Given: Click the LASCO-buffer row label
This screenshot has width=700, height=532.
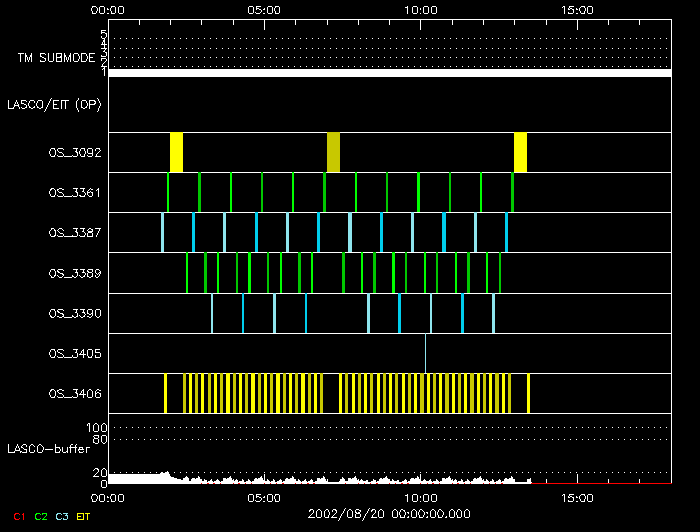Looking at the screenshot, I should [42, 448].
